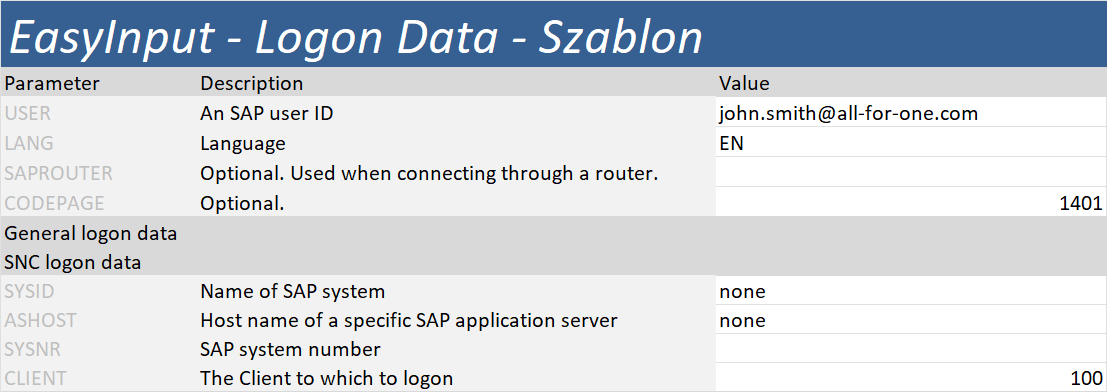Image resolution: width=1107 pixels, height=392 pixels.
Task: Select the 'SAP system number' description cell
Action: tap(456, 349)
